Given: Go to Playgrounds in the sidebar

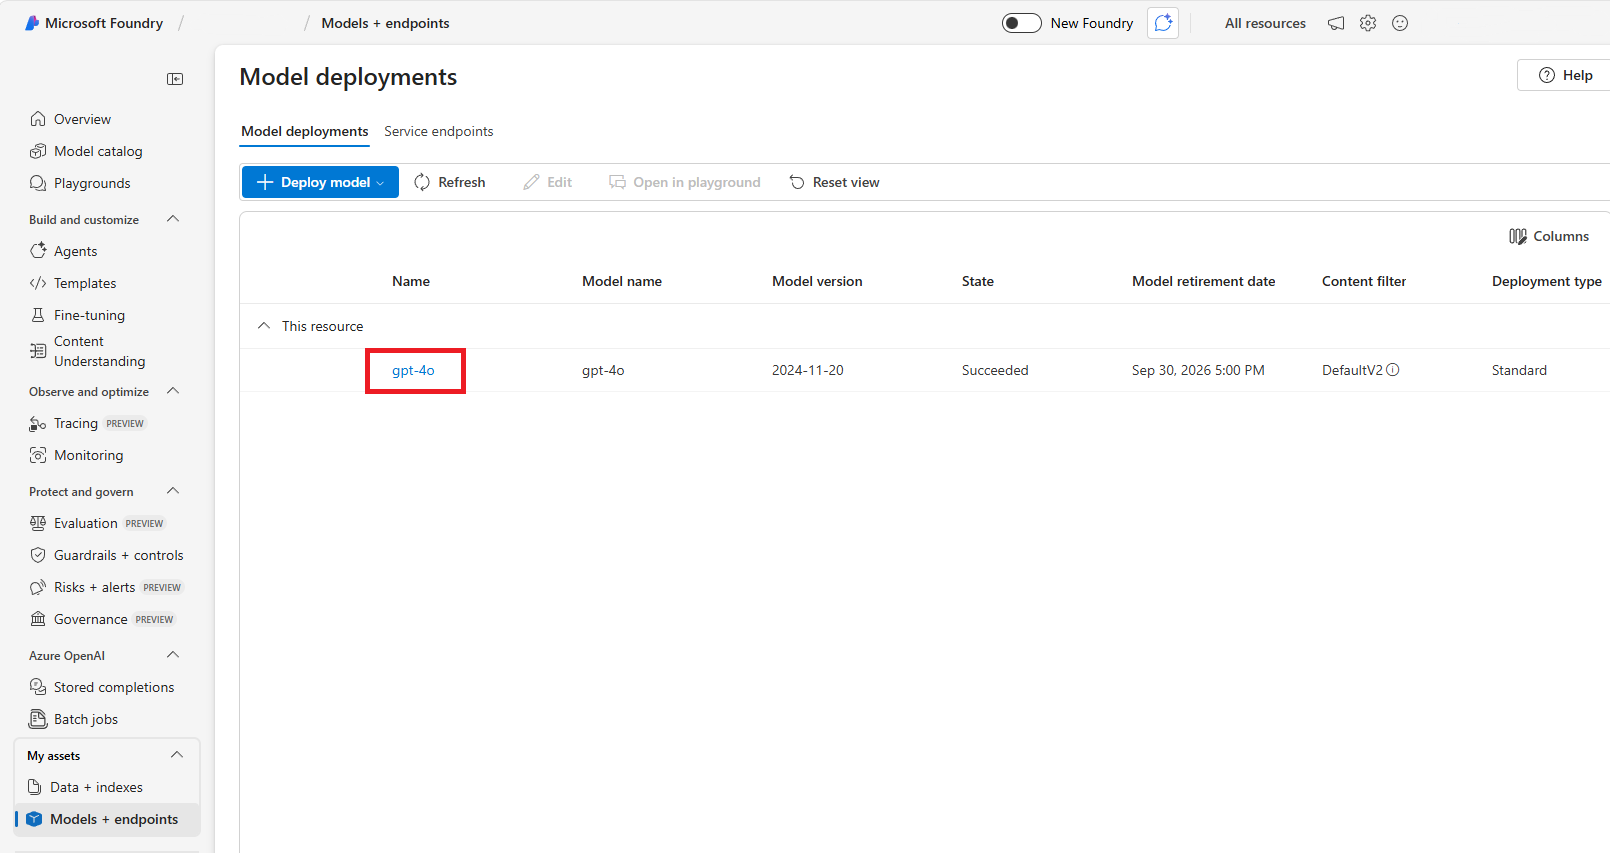Looking at the screenshot, I should coord(92,183).
